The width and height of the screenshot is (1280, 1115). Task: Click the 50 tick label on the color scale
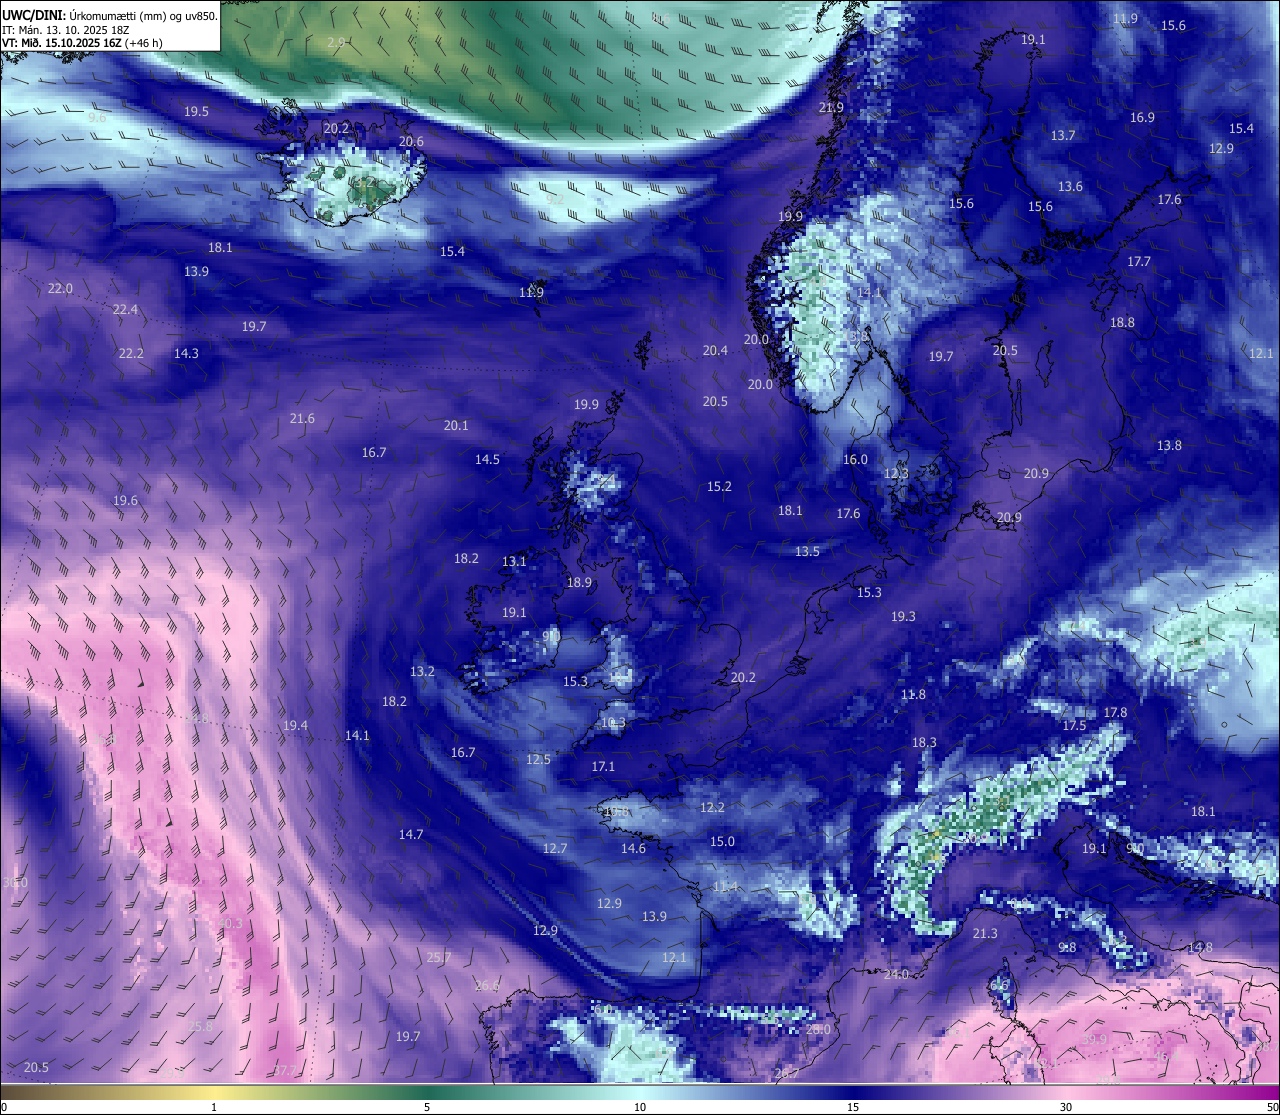tap(1271, 1107)
